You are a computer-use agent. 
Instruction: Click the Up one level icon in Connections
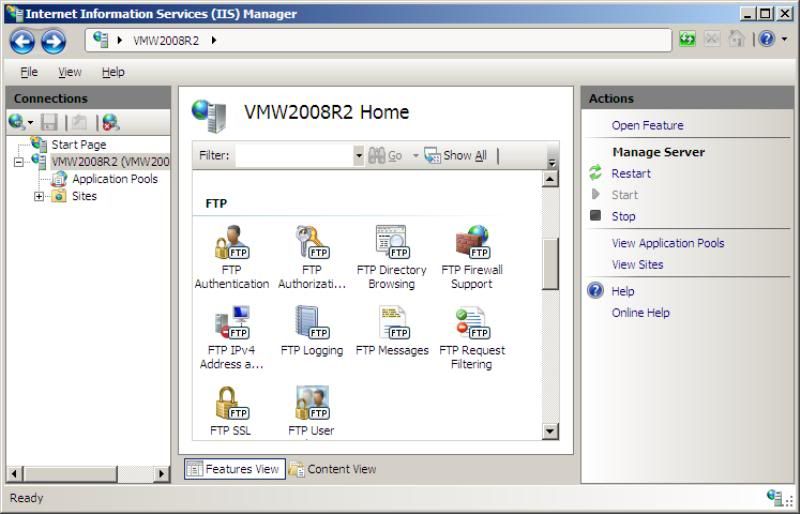(x=79, y=122)
